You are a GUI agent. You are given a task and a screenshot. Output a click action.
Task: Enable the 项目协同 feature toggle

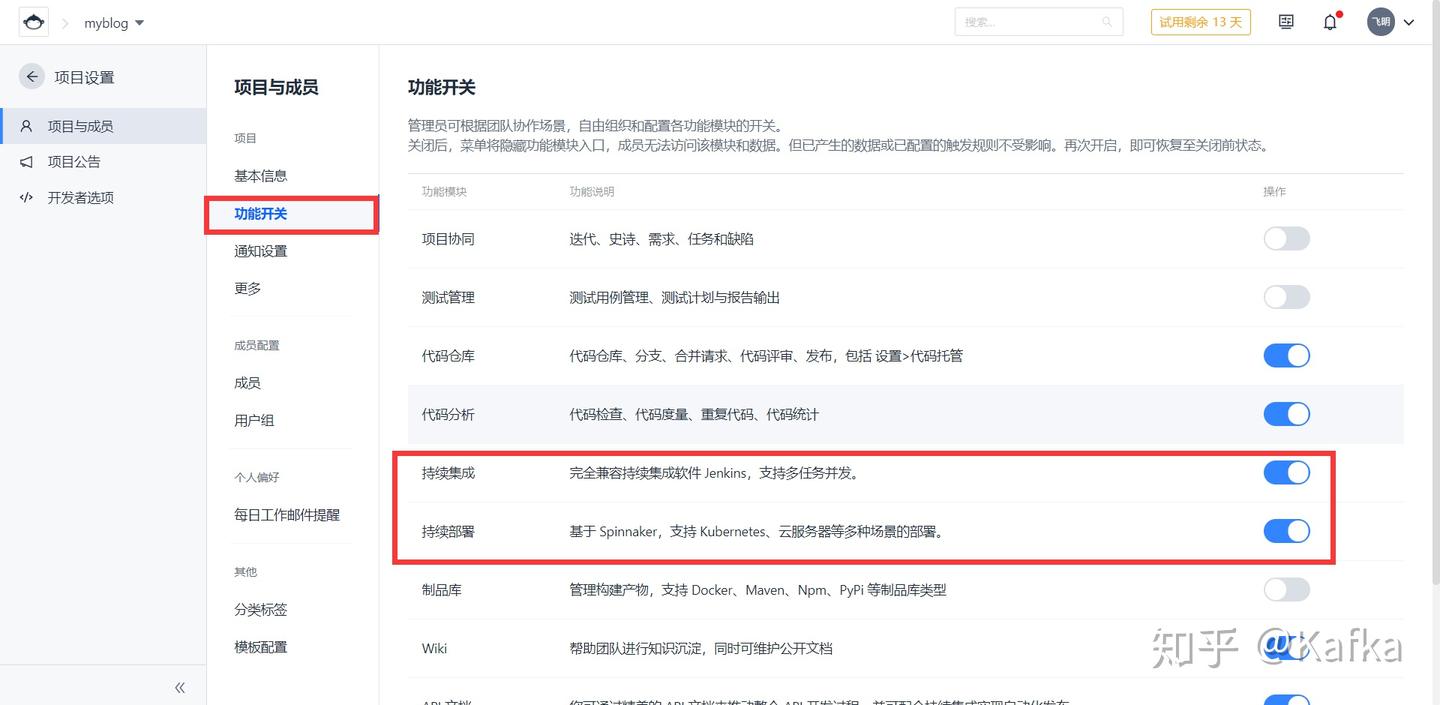1286,238
